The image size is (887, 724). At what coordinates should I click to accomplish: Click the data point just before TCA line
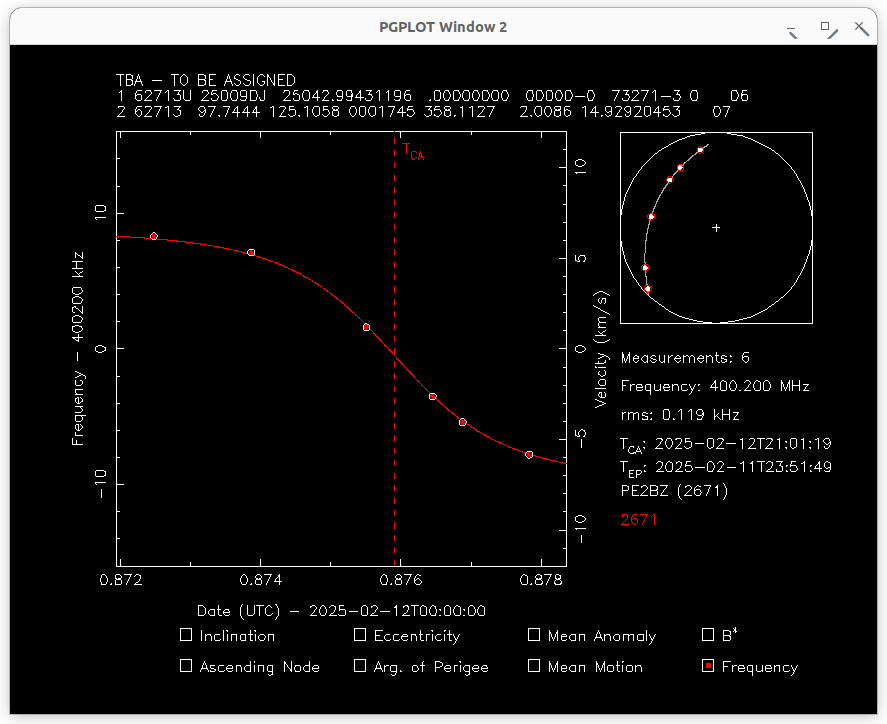tap(366, 327)
